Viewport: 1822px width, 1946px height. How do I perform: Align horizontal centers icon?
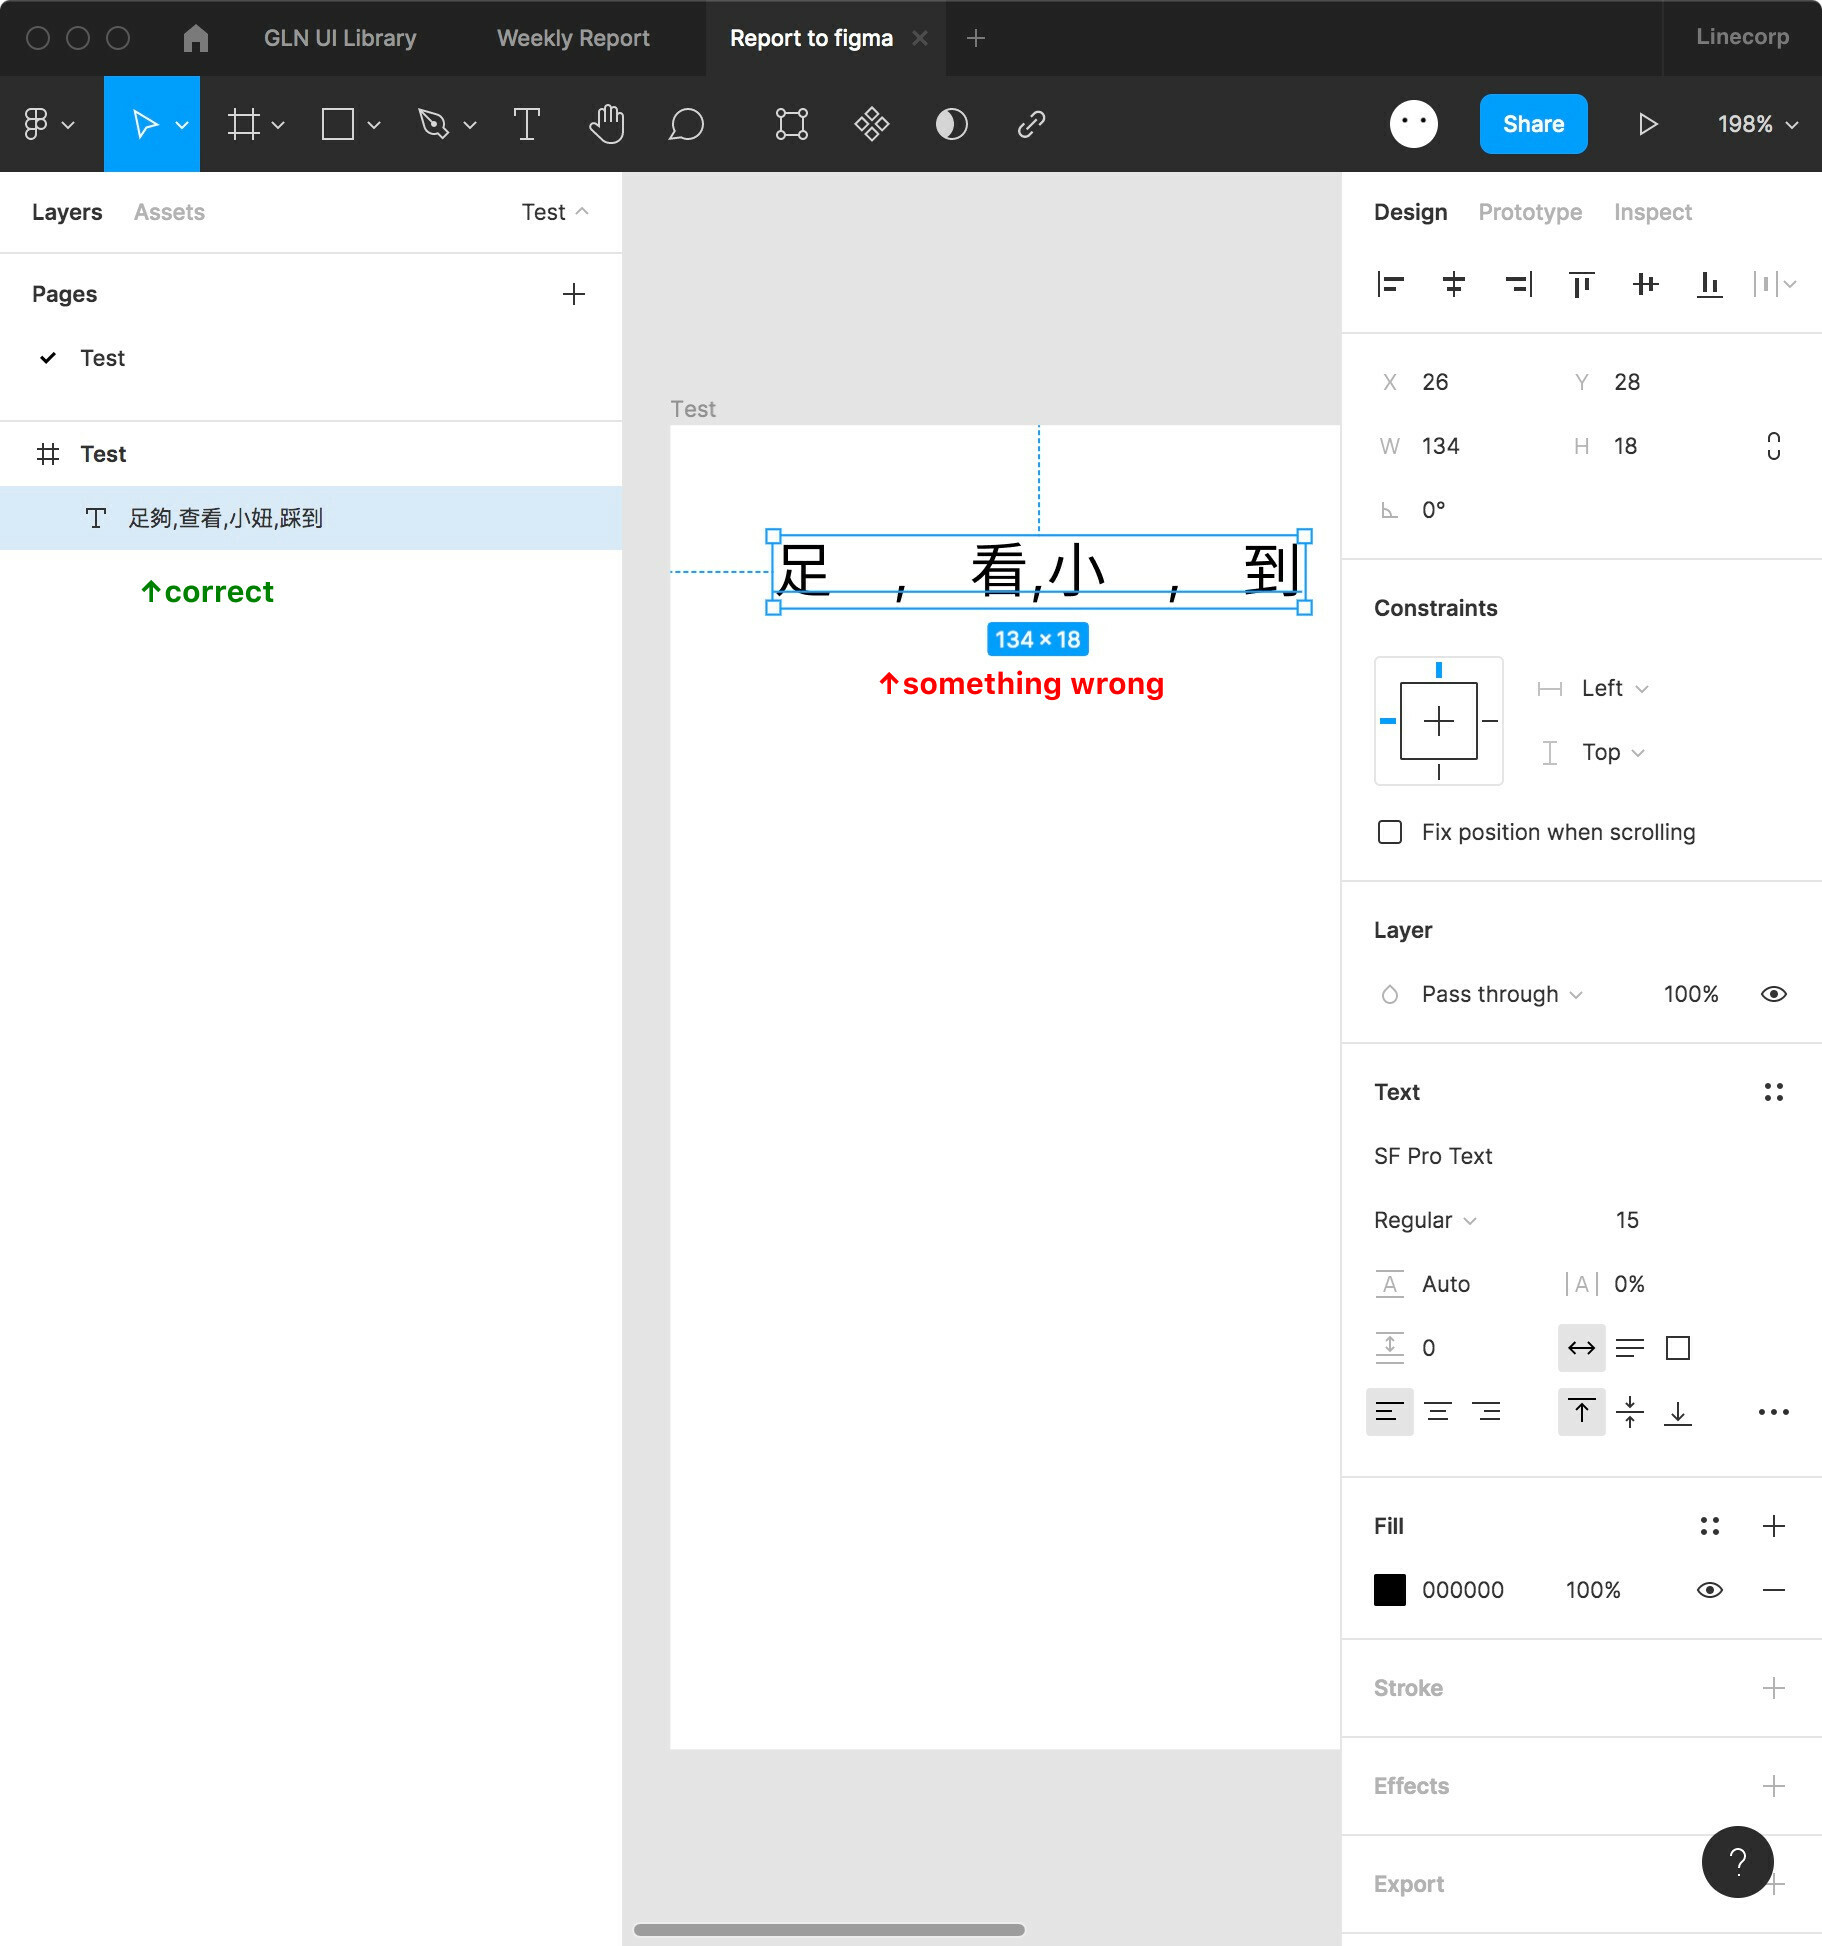[x=1454, y=285]
